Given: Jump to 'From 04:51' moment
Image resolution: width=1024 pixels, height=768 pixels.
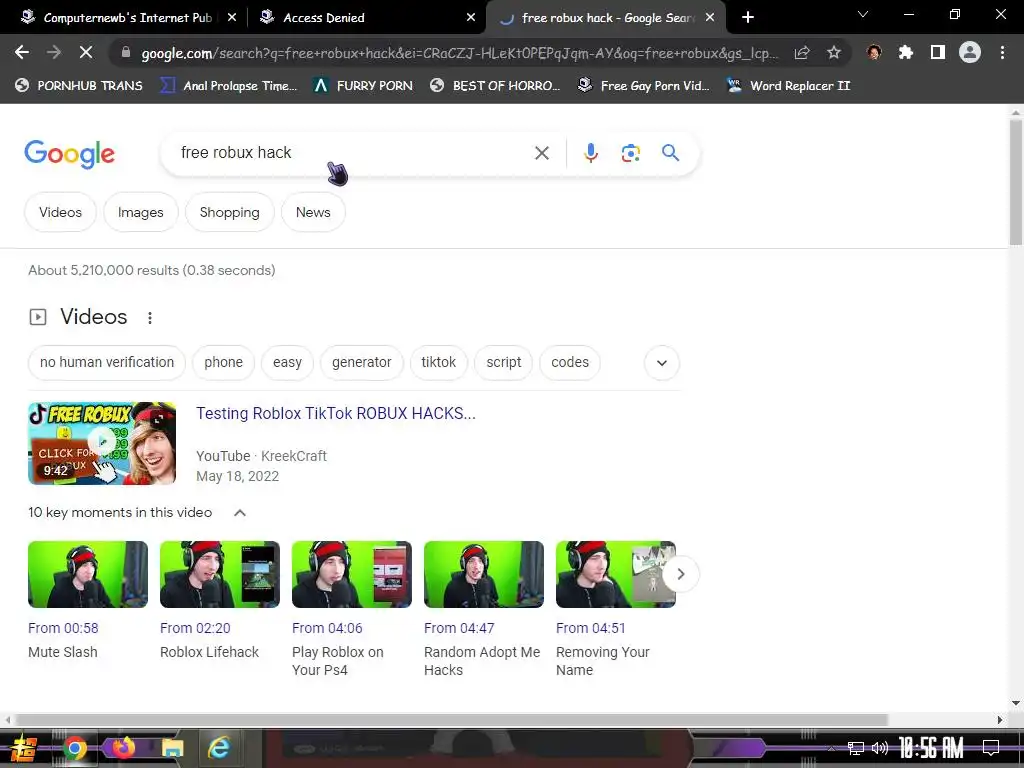Looking at the screenshot, I should 590,628.
